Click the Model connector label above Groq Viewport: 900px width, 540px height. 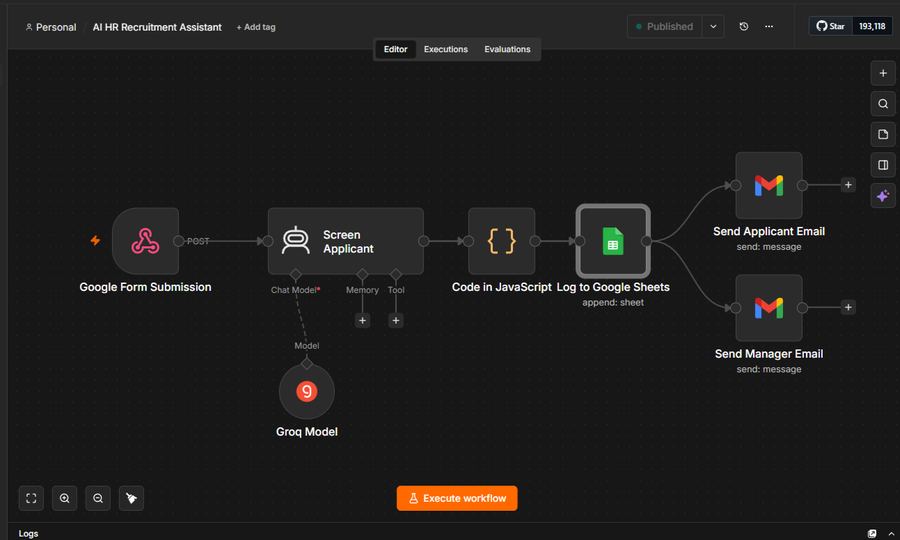click(307, 345)
